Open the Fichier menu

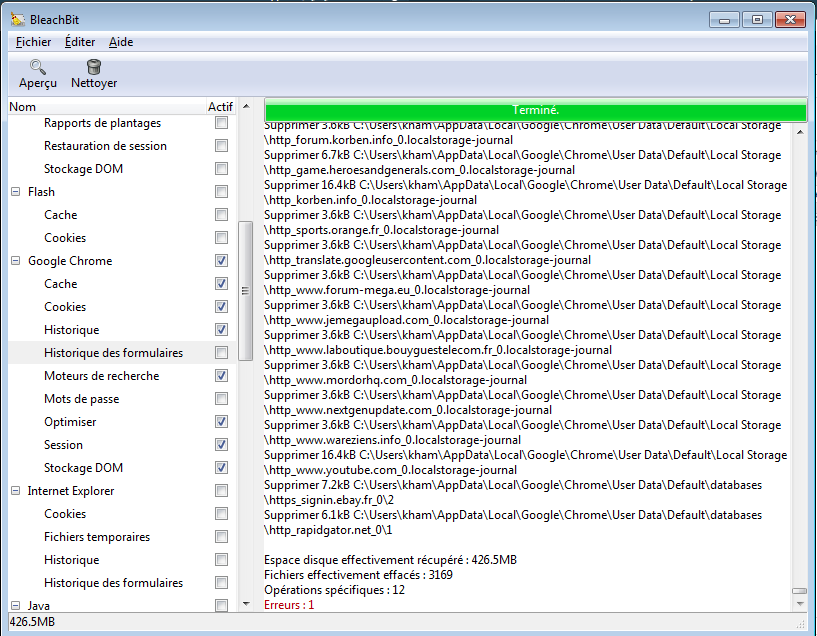(33, 42)
